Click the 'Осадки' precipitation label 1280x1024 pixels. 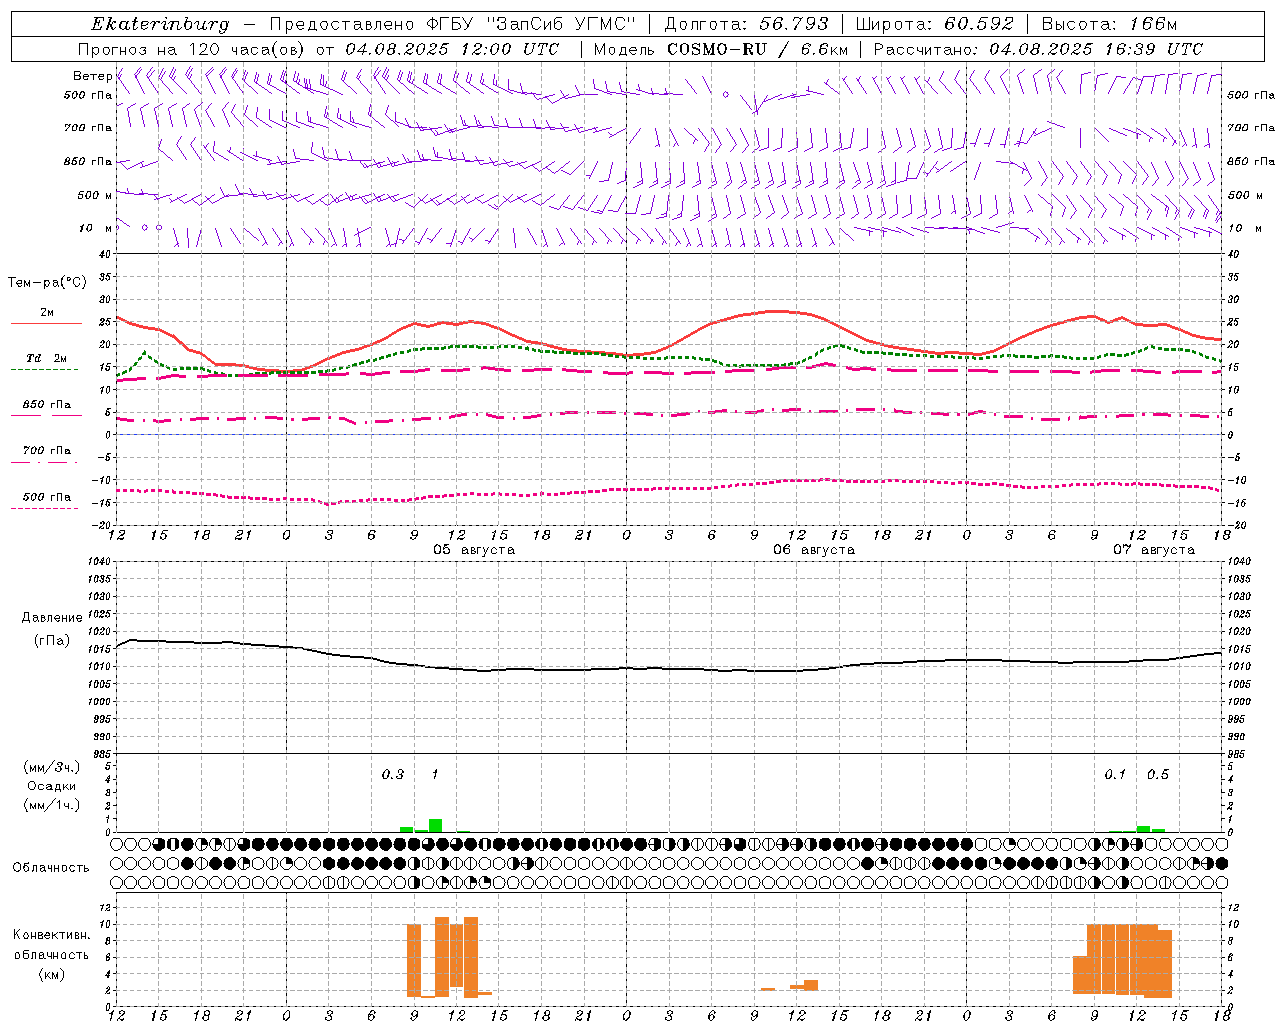click(52, 786)
